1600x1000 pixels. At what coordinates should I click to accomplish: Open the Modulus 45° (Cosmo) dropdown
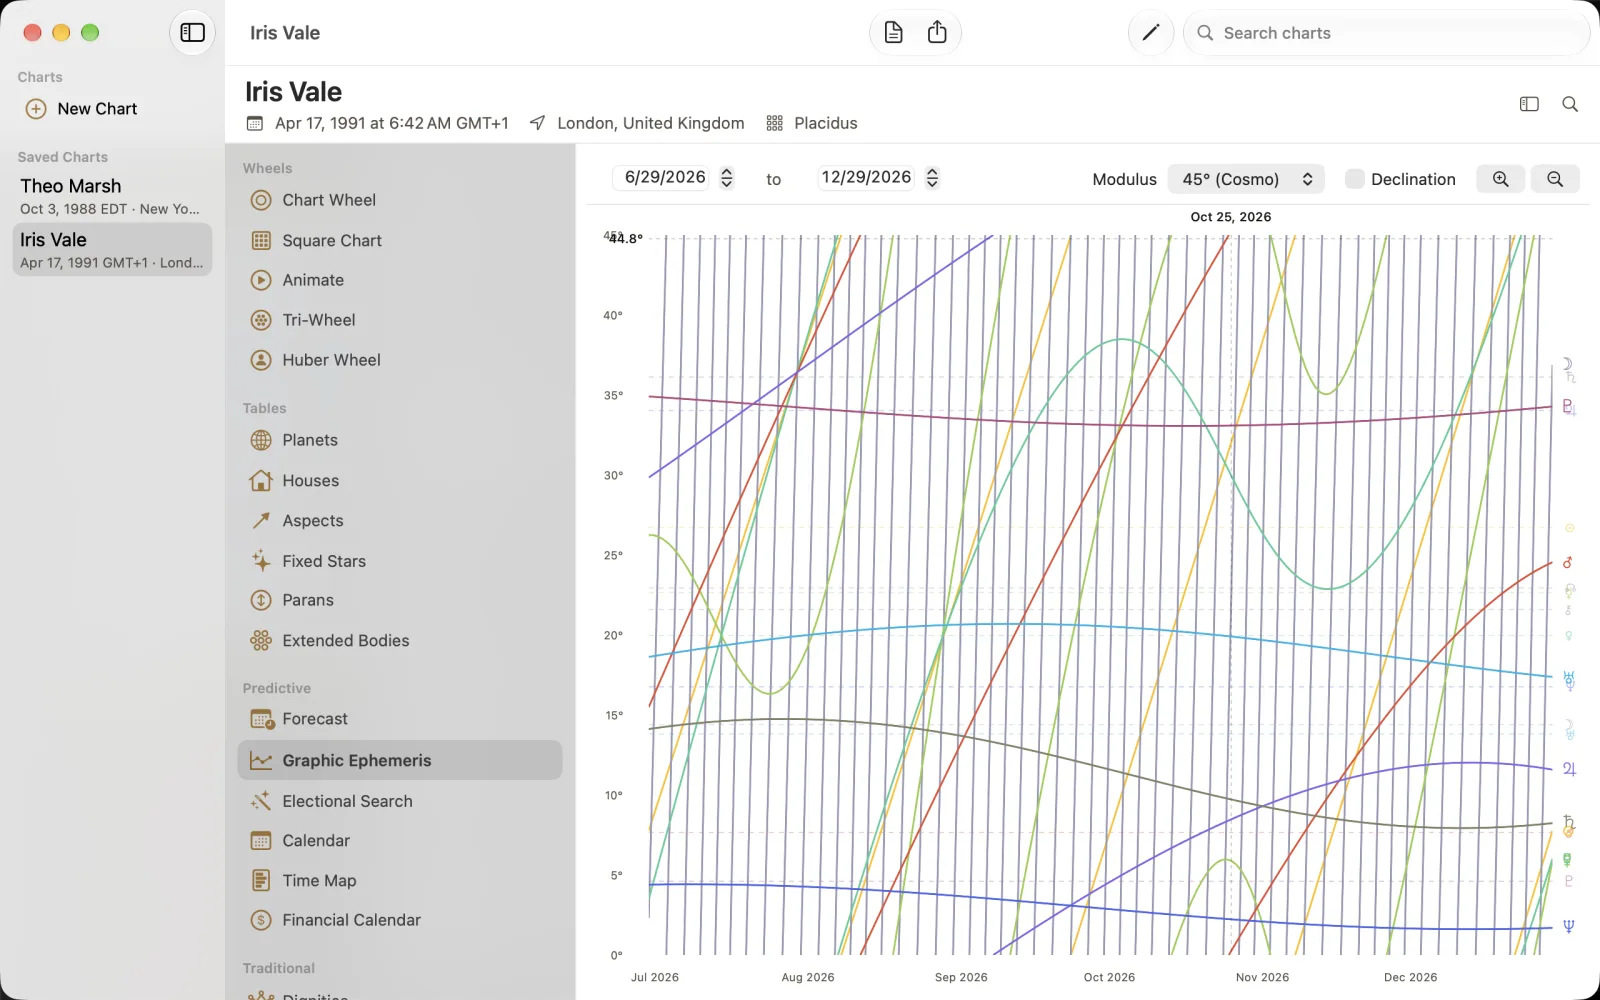click(x=1246, y=179)
